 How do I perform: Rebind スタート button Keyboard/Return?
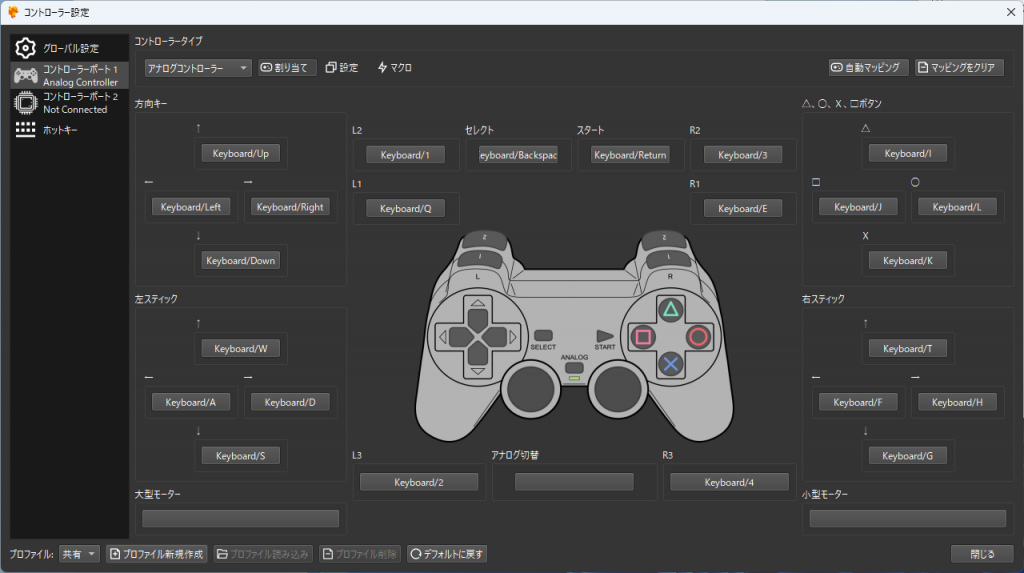pos(630,155)
